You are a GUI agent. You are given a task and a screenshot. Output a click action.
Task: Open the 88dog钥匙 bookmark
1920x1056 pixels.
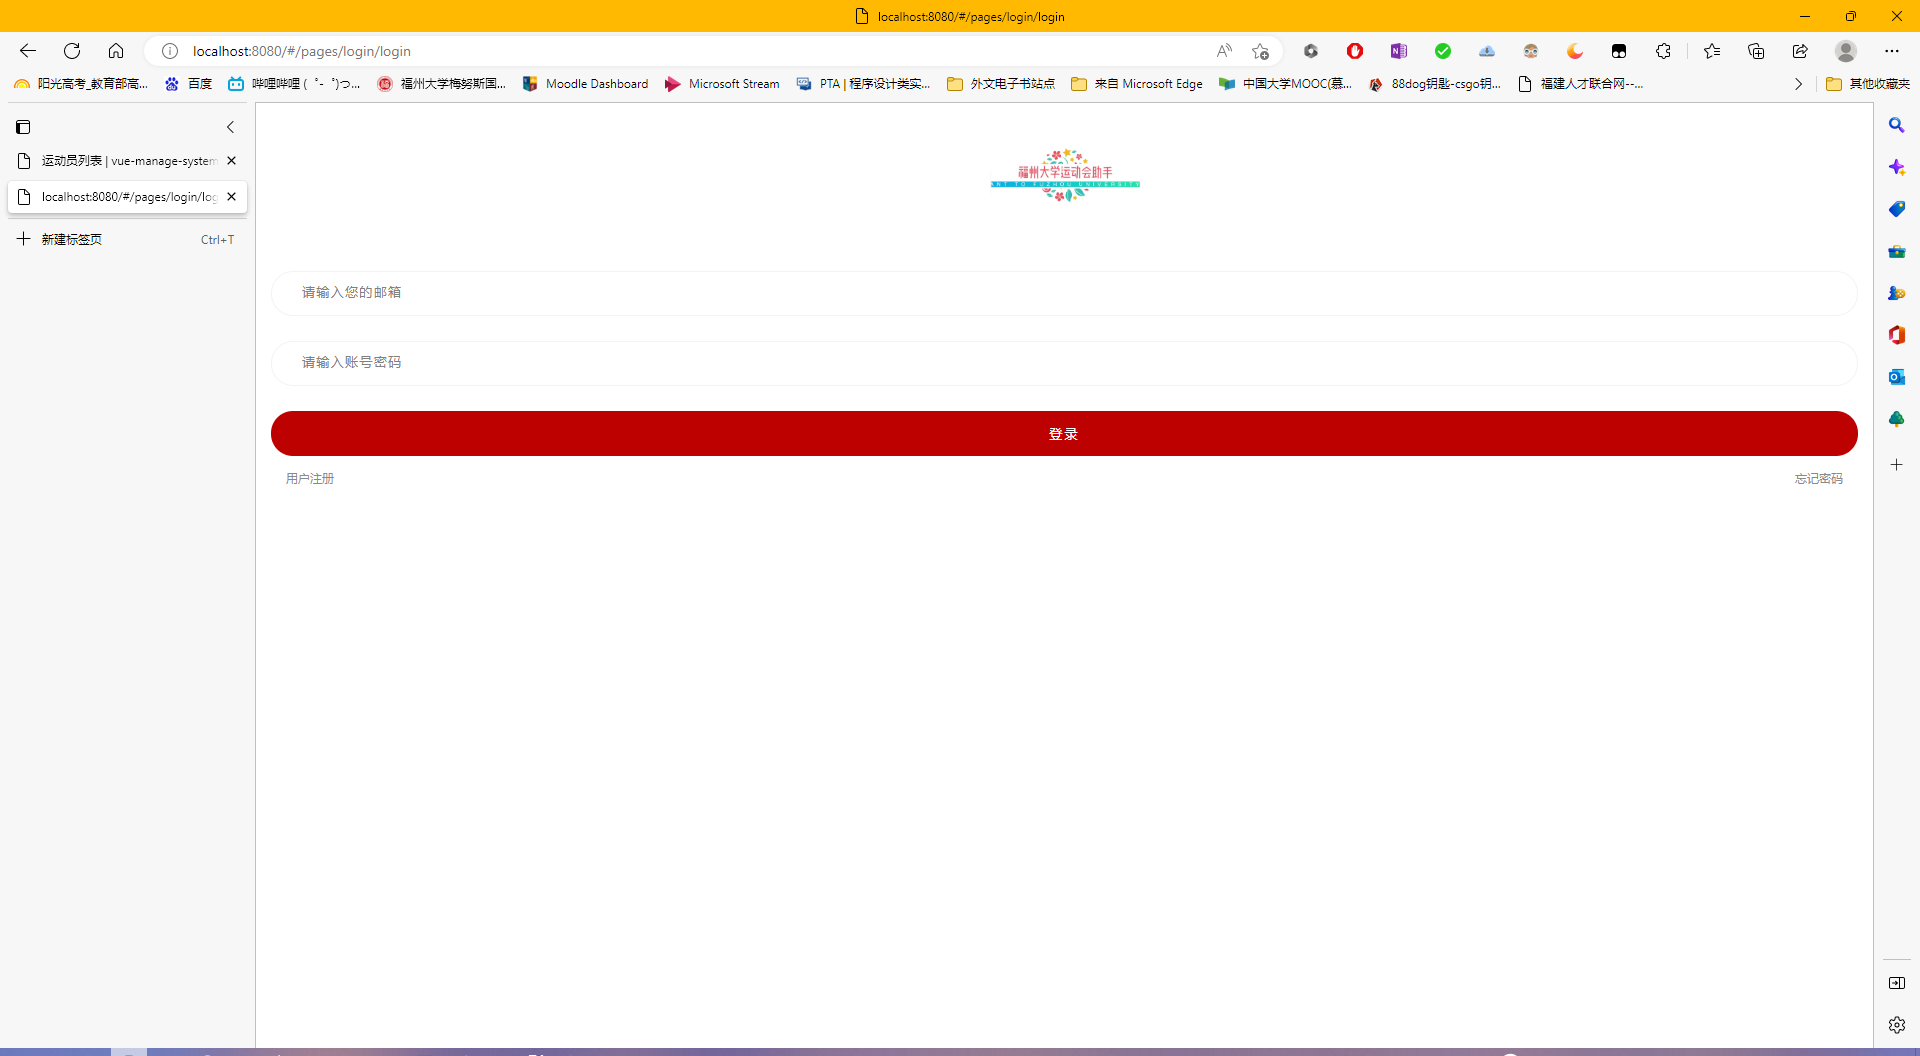click(1436, 84)
